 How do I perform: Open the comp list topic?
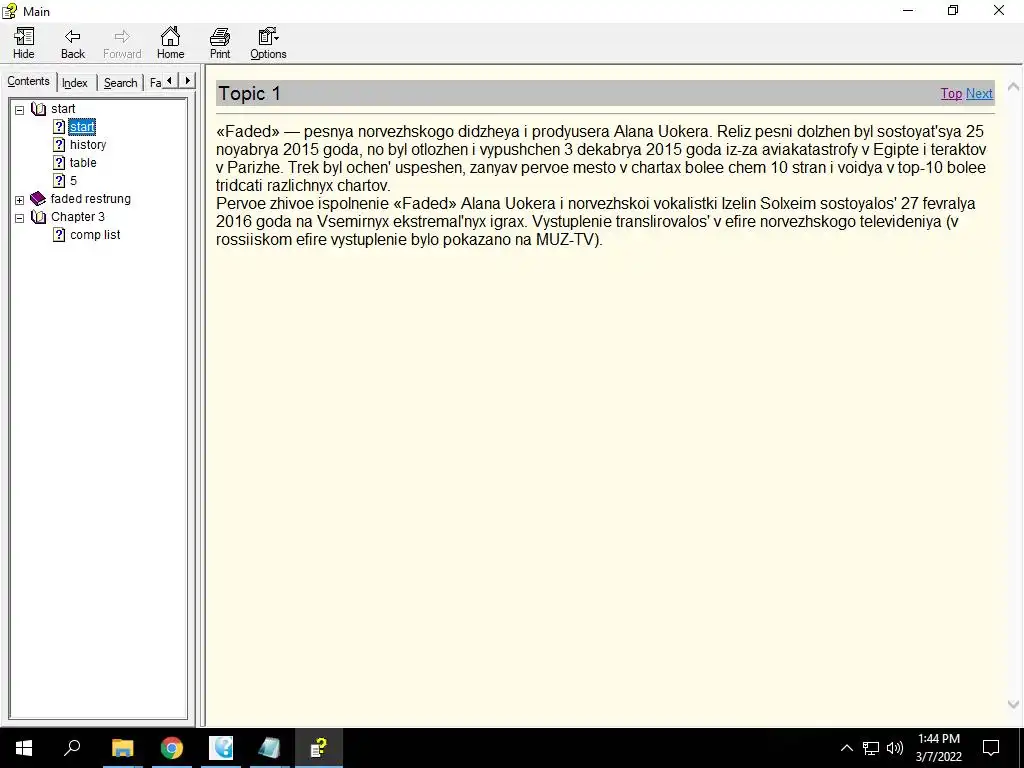(95, 235)
